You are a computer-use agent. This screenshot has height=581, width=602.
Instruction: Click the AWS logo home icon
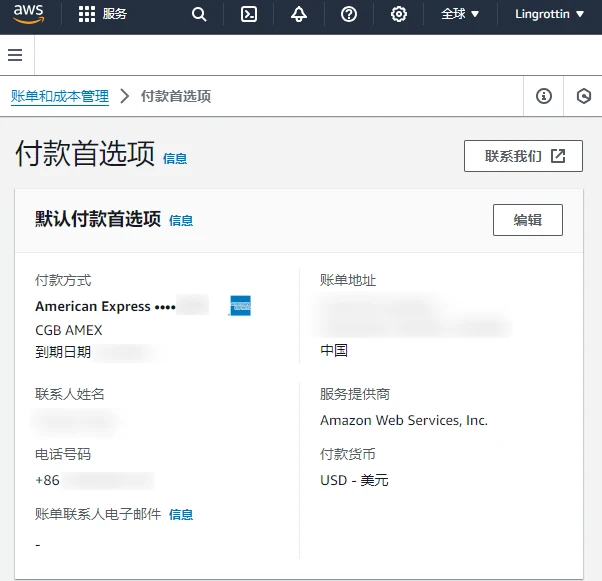click(x=29, y=14)
